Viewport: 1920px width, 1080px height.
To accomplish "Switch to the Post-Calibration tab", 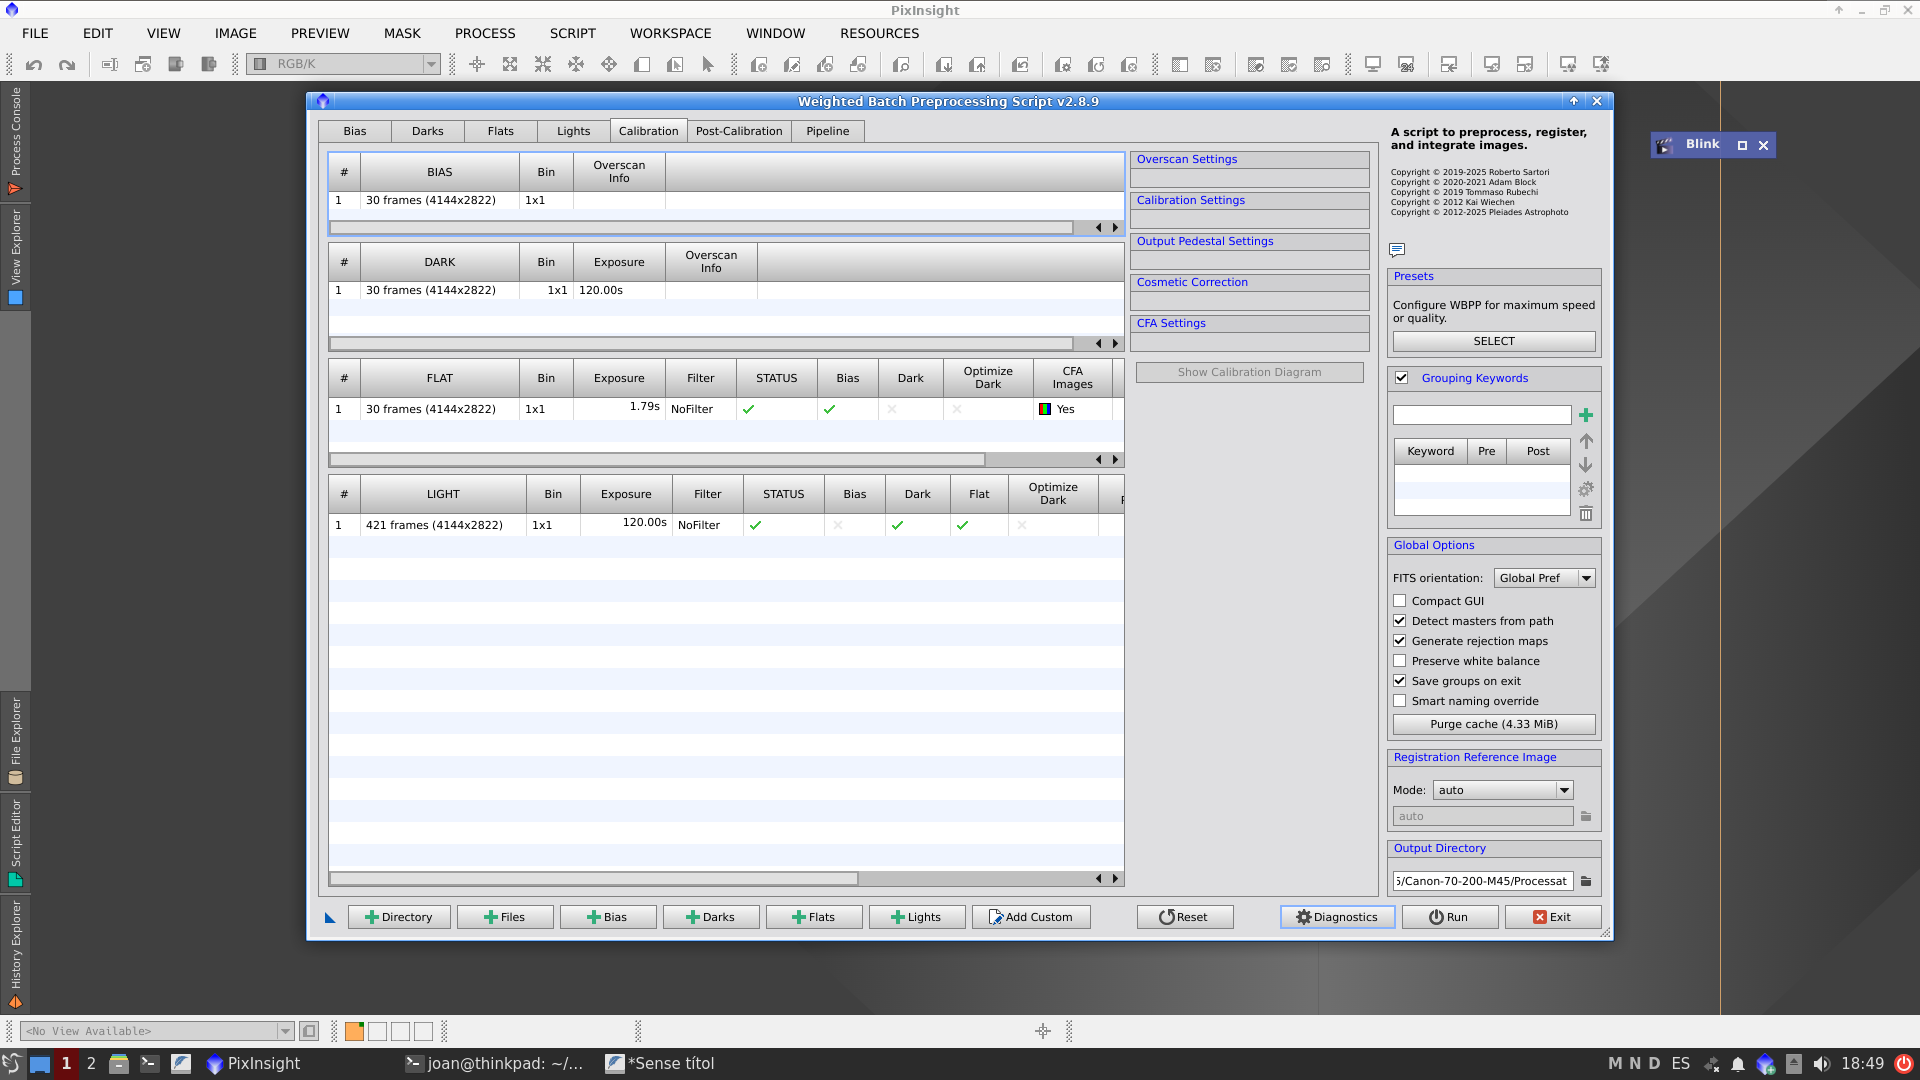I will (739, 131).
